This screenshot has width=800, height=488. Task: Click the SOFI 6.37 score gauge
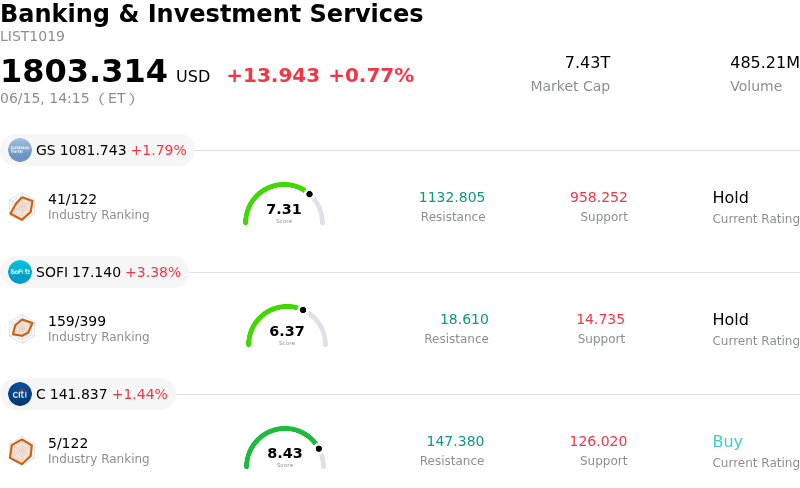[x=287, y=326]
